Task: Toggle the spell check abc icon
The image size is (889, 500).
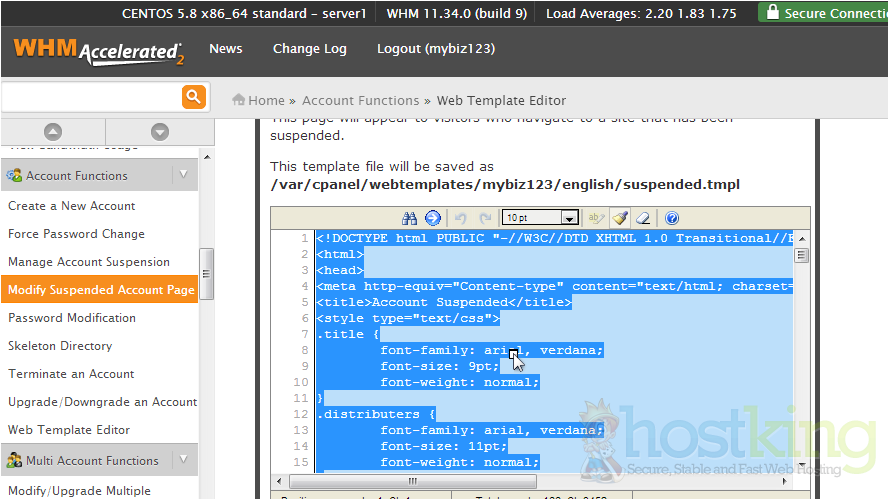Action: coord(597,218)
